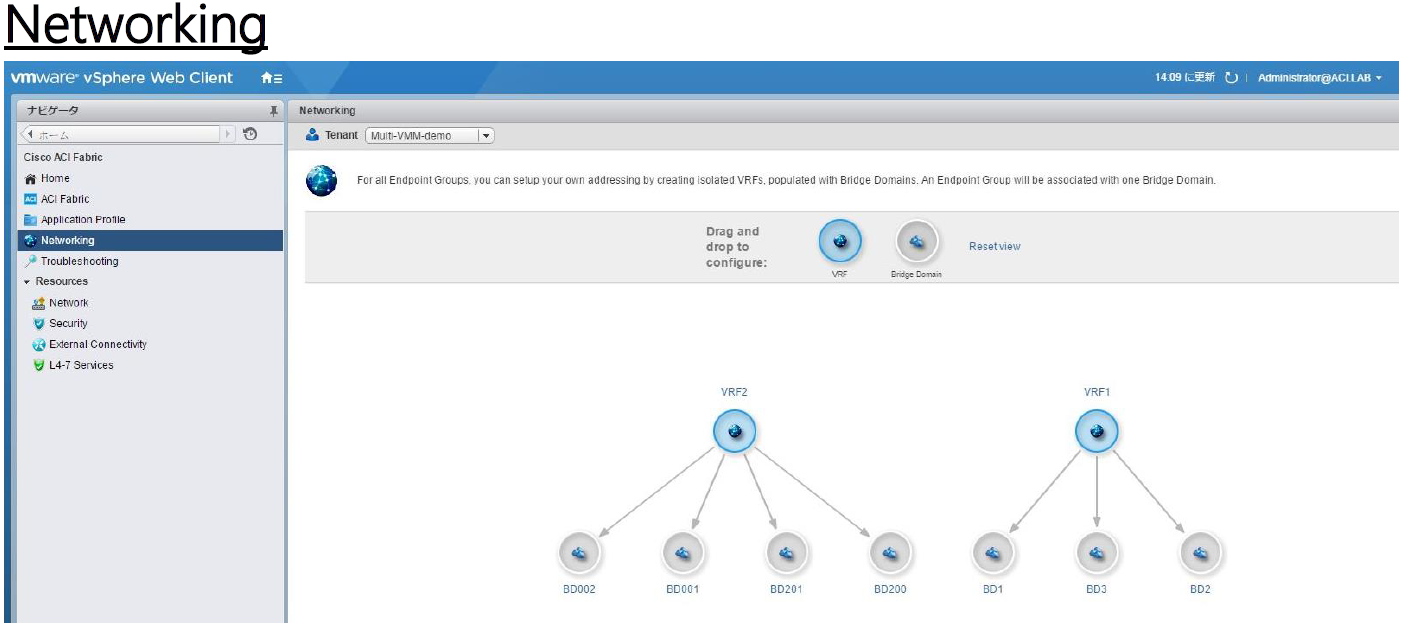Collapse the Resources section in the navigator

28,281
